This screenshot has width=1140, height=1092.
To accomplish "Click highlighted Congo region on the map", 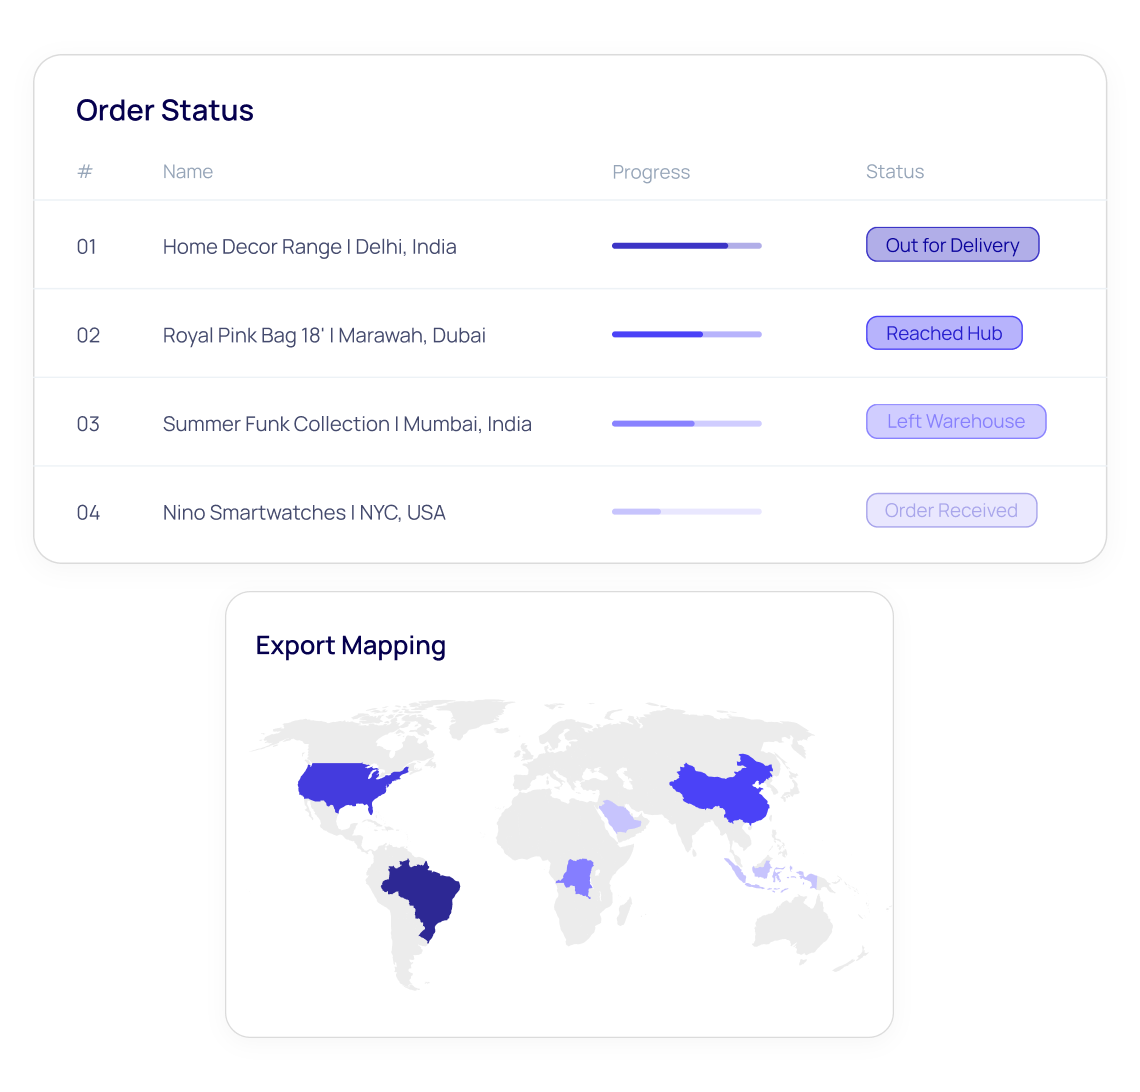I will 578,876.
